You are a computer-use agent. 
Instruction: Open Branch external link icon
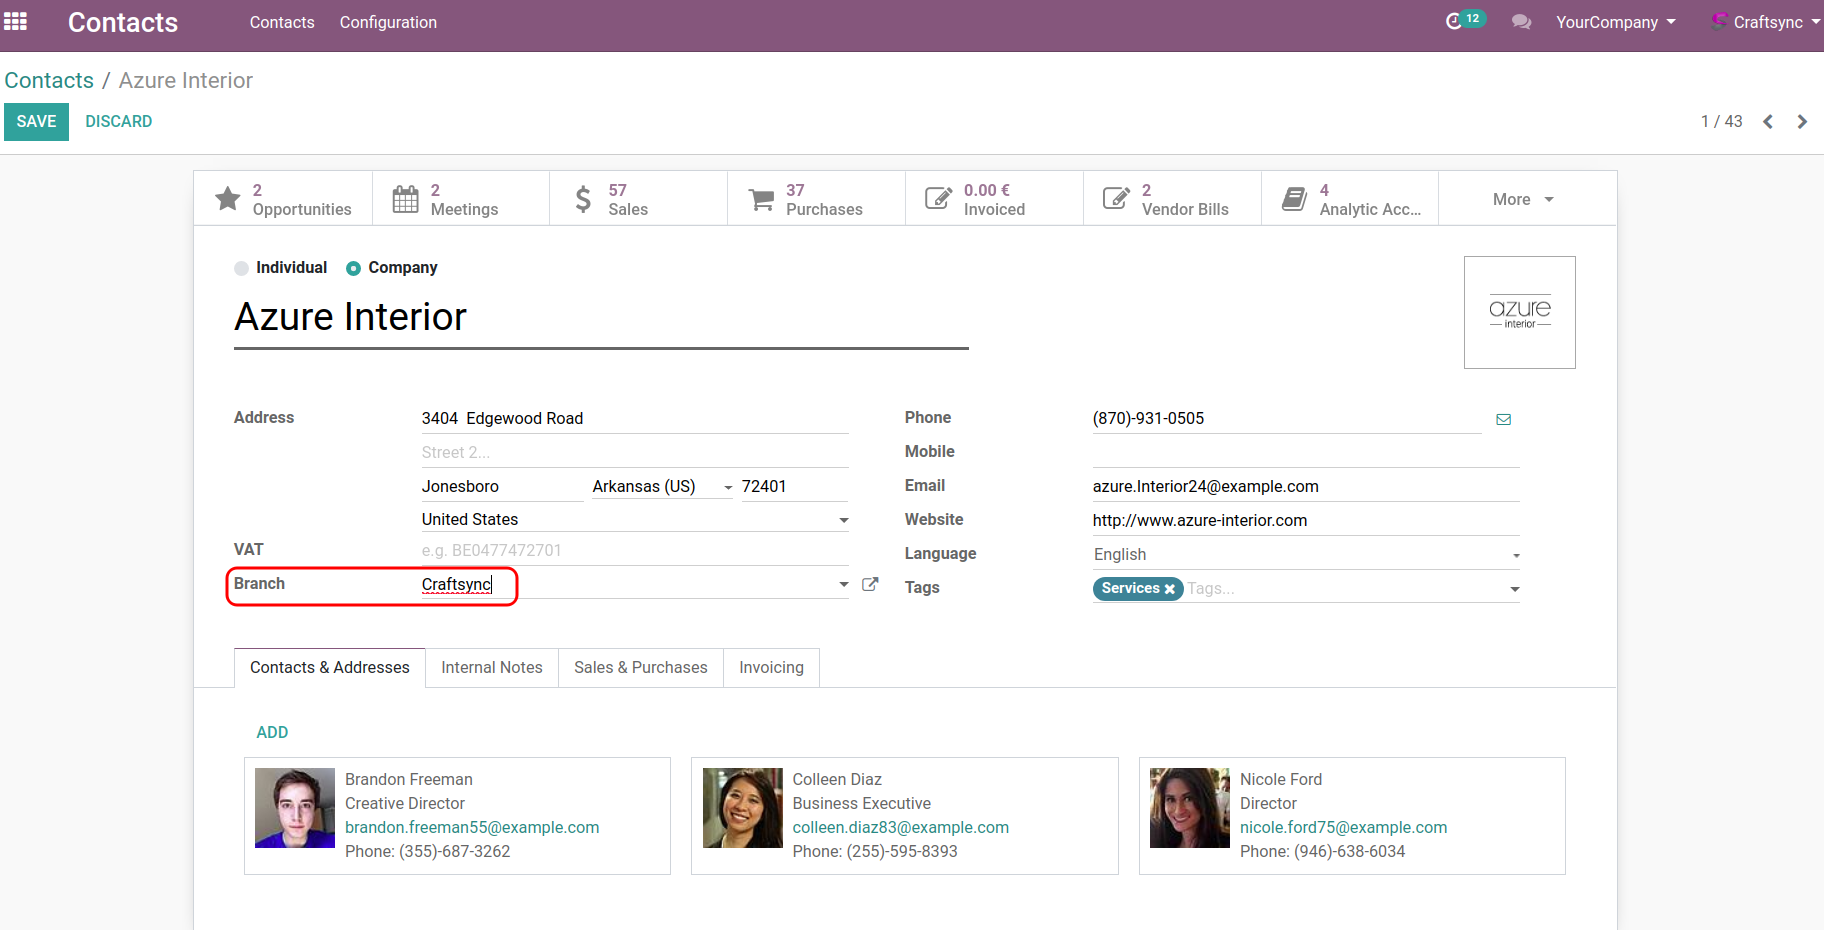click(x=870, y=584)
